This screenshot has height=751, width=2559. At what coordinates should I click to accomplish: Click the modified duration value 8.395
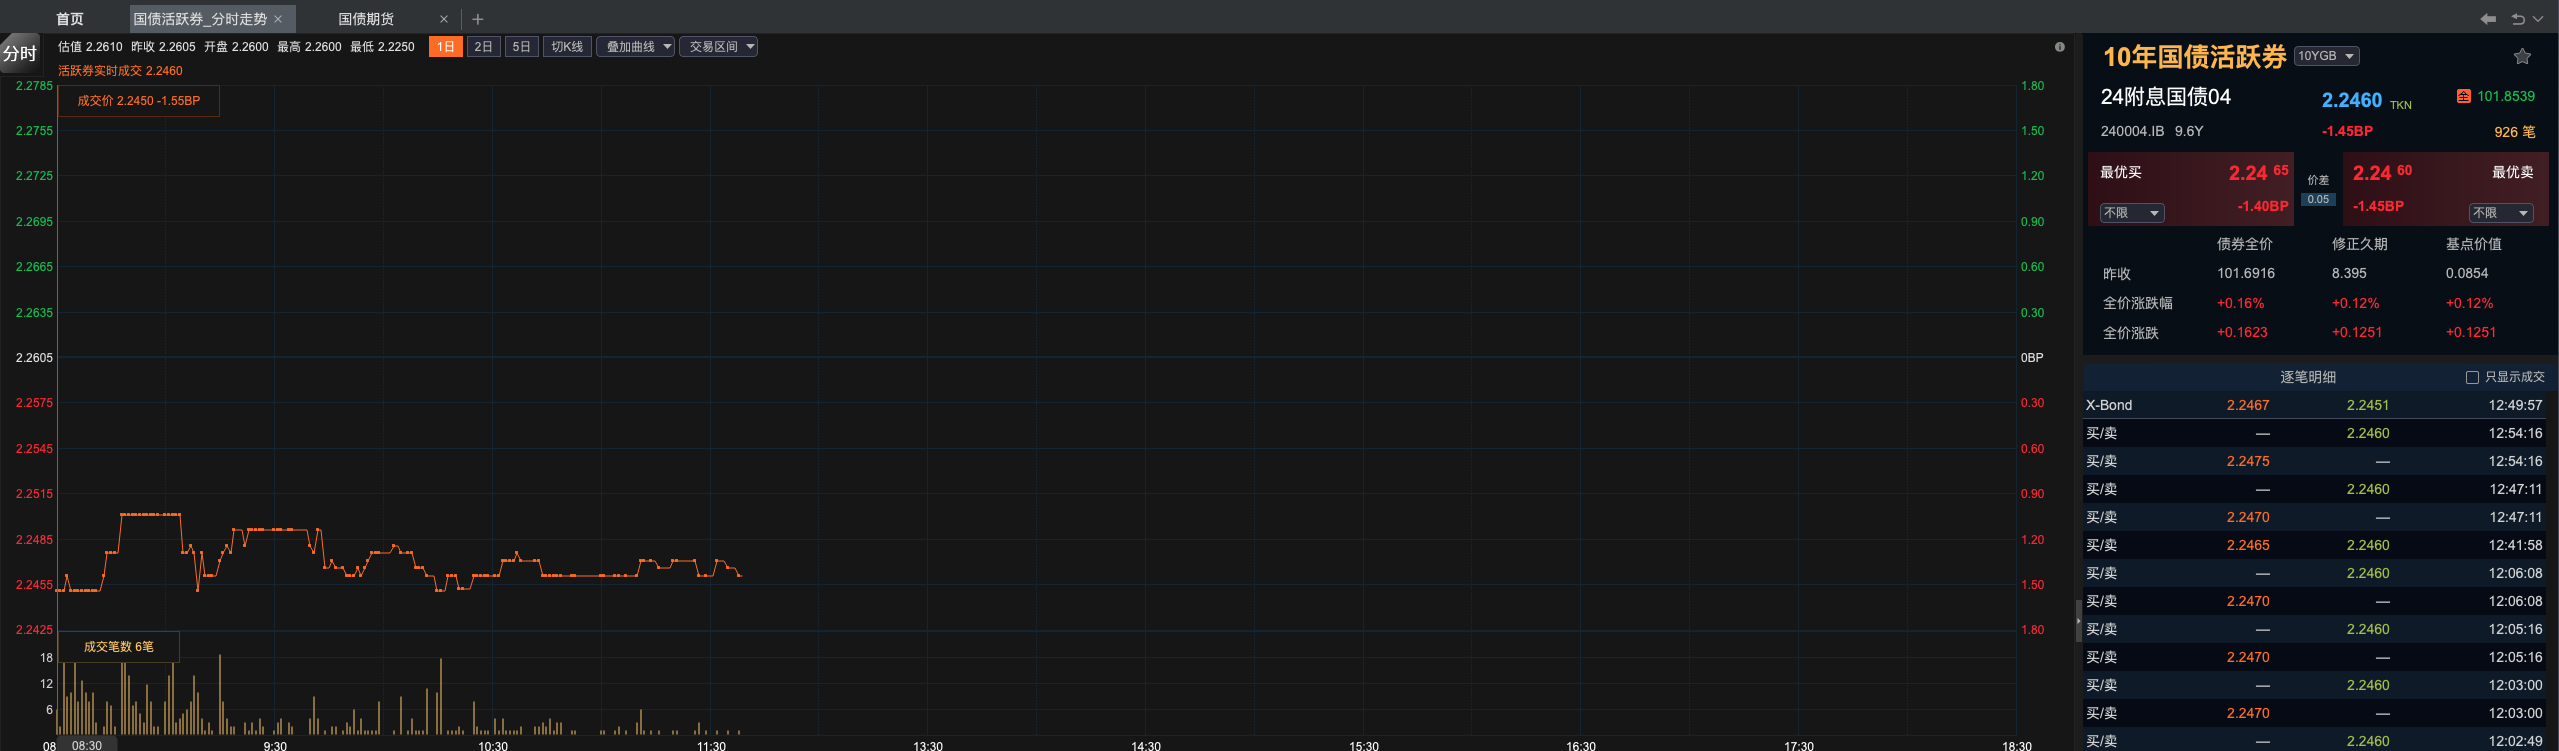coord(2349,273)
